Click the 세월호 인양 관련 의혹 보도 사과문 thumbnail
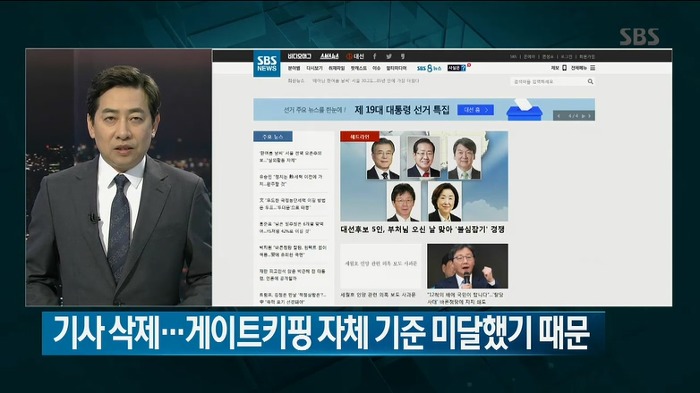The image size is (700, 393). pyautogui.click(x=381, y=266)
